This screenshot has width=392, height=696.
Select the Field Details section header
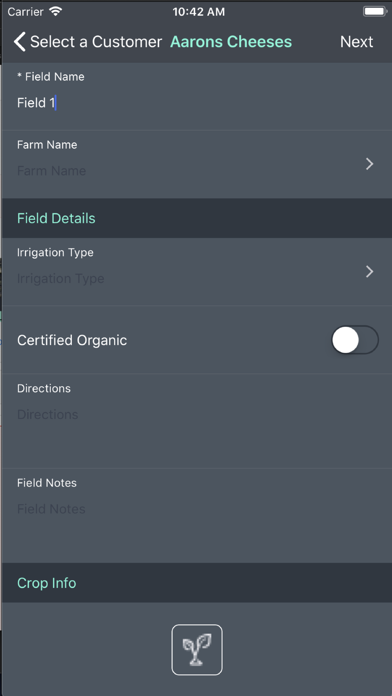click(x=196, y=218)
